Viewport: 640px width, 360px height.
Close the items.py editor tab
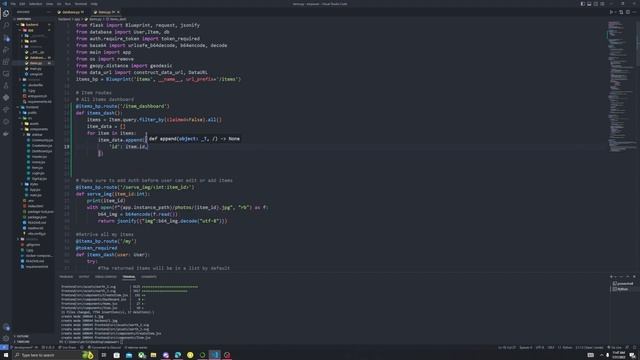pos(118,12)
